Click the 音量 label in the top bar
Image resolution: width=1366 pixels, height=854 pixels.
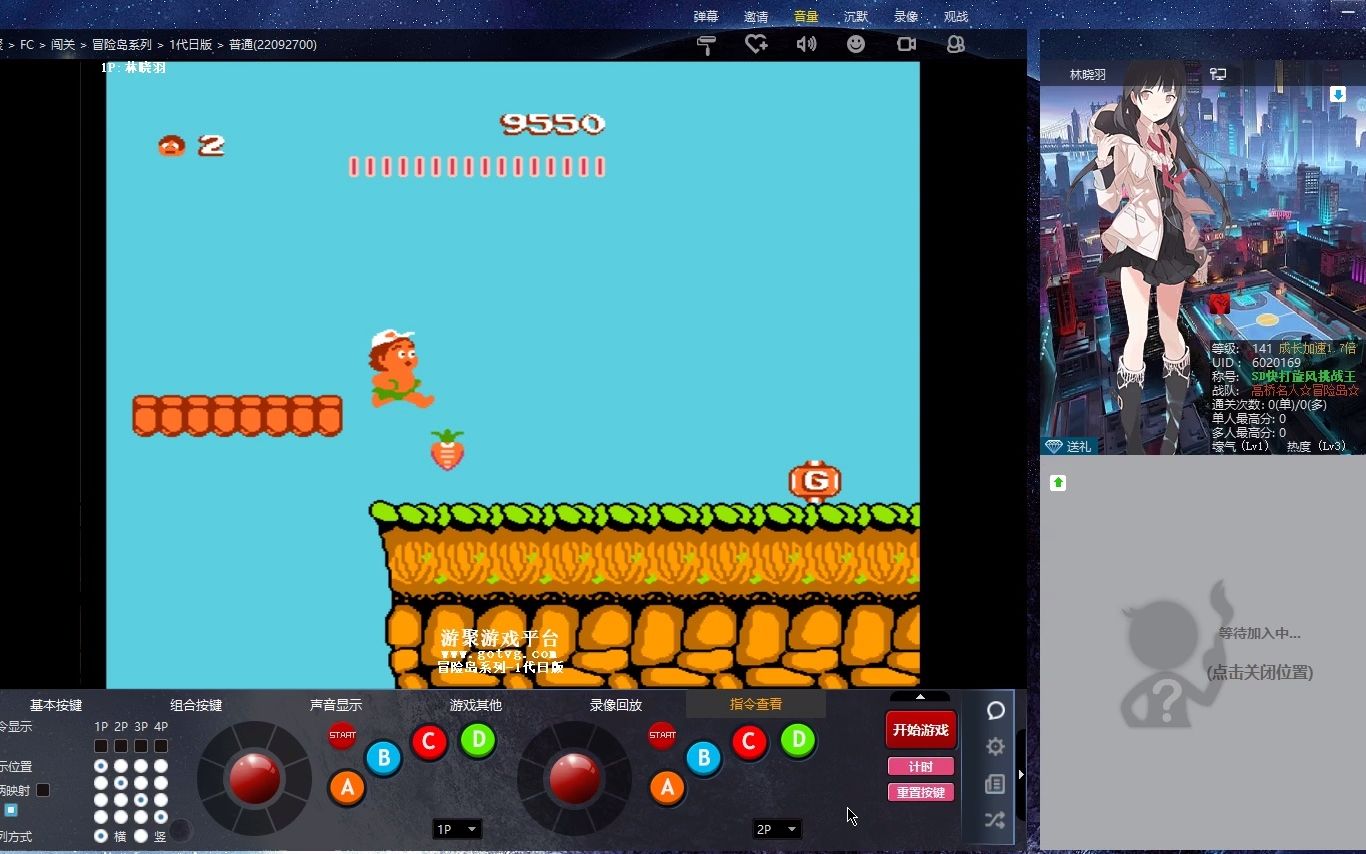[x=806, y=16]
